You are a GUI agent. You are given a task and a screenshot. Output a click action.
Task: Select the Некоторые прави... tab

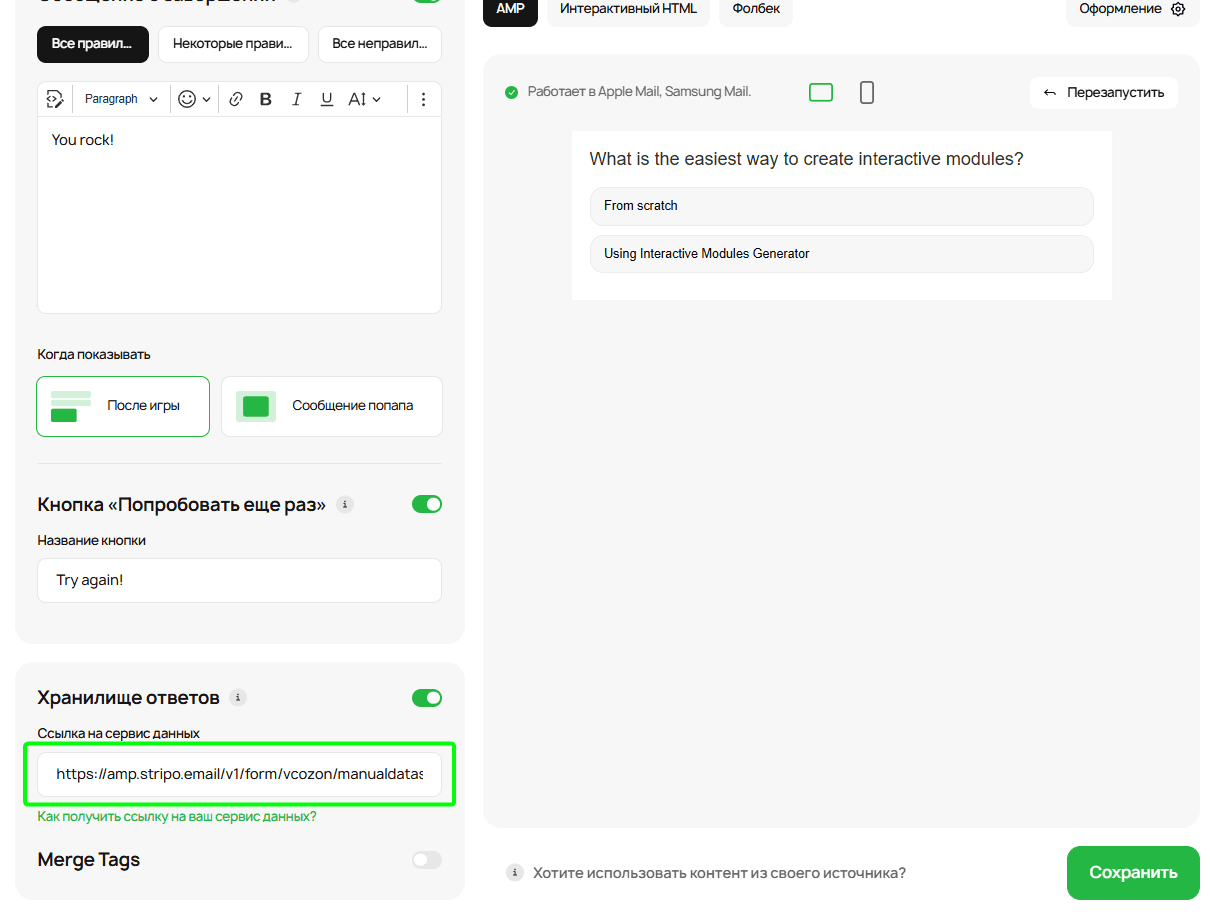233,44
